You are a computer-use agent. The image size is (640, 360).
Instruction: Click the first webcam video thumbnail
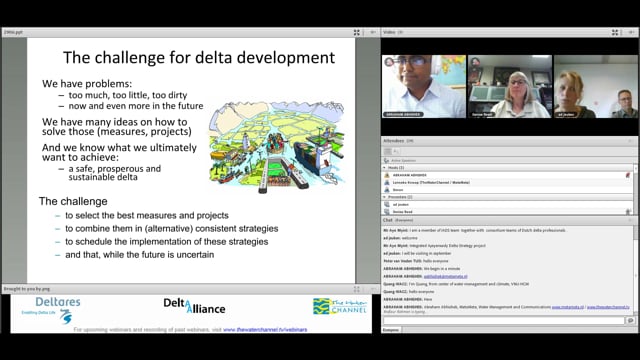pos(424,87)
